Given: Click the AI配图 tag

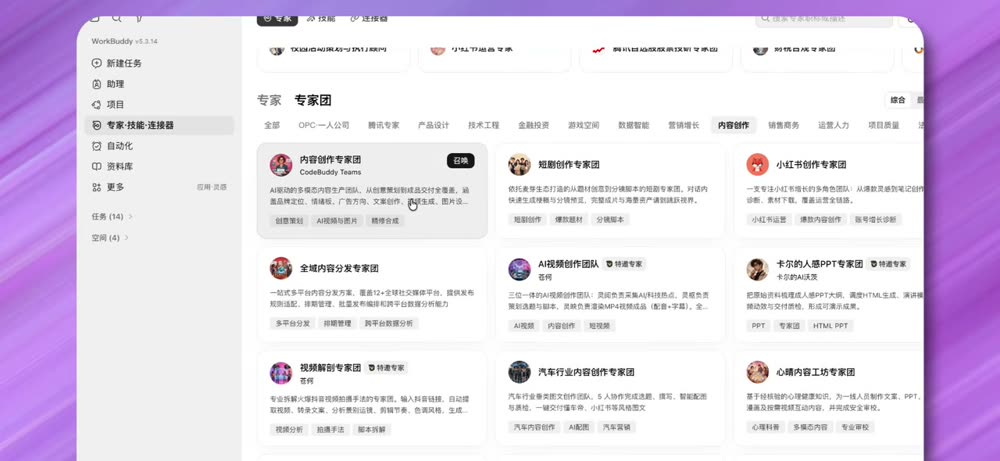Looking at the screenshot, I should [579, 427].
